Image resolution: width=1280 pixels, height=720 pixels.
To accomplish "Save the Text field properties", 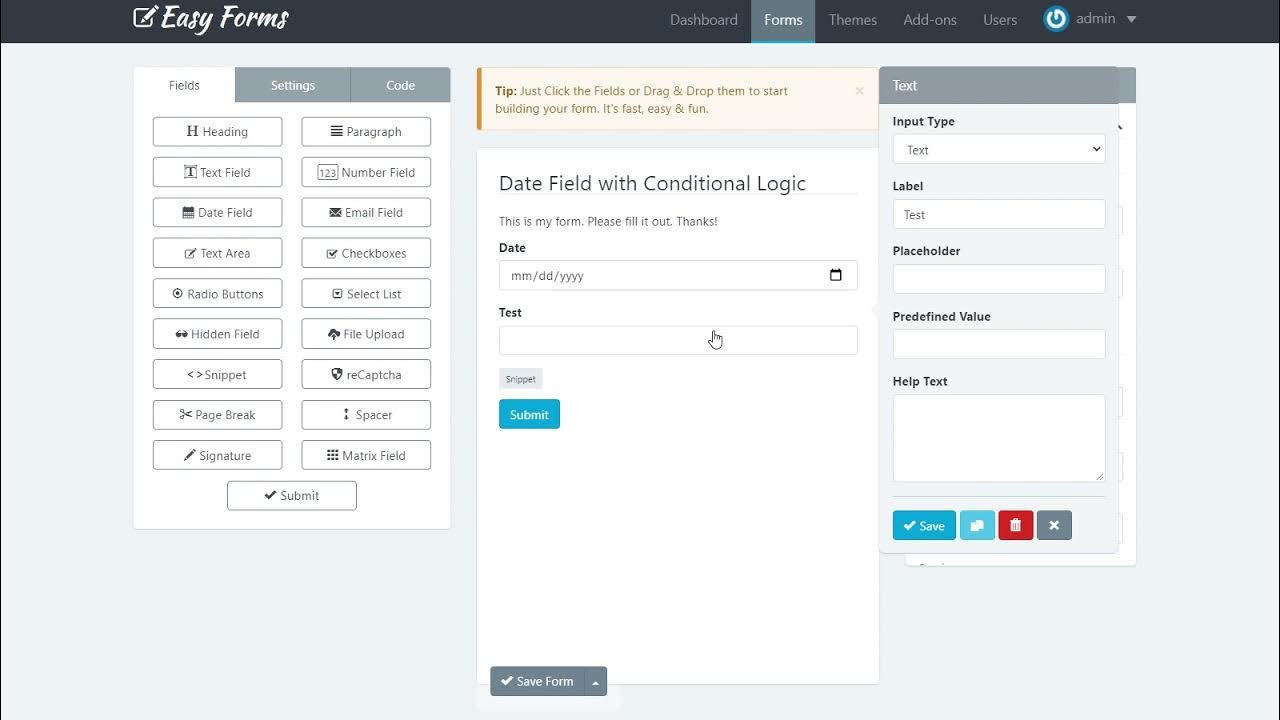I will [x=923, y=526].
